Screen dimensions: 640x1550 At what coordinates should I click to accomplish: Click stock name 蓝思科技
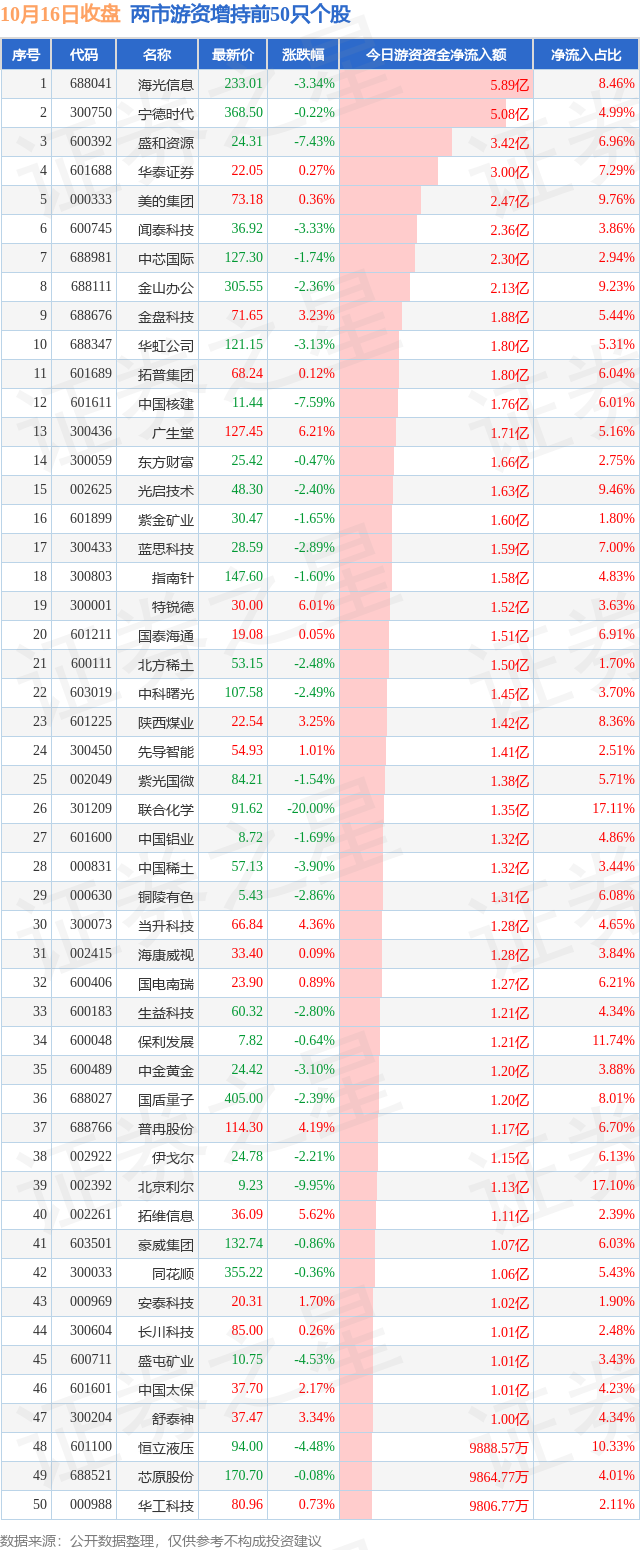166,548
